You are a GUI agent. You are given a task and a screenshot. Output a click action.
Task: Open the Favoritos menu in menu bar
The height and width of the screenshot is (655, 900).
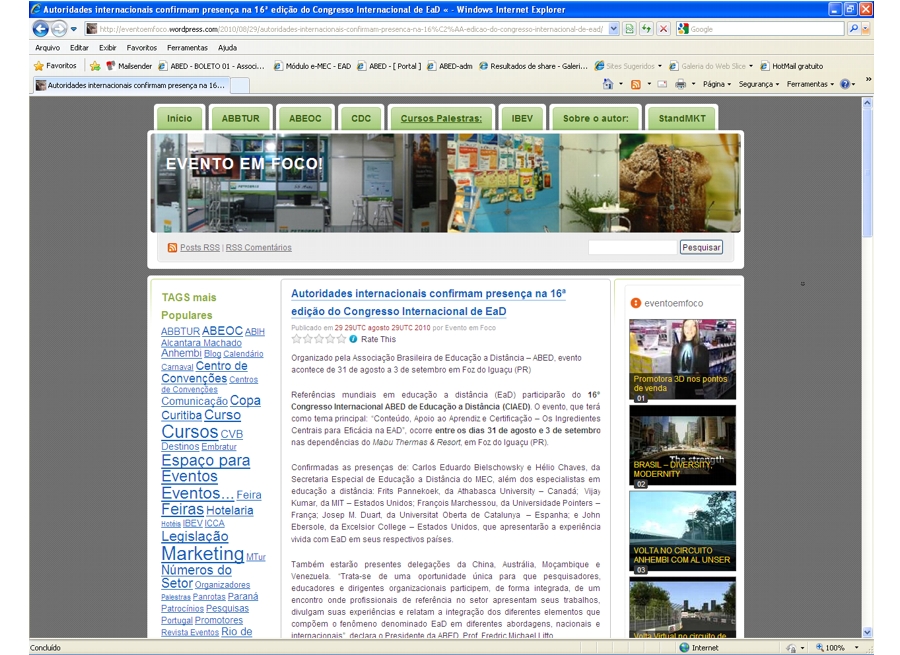point(141,48)
